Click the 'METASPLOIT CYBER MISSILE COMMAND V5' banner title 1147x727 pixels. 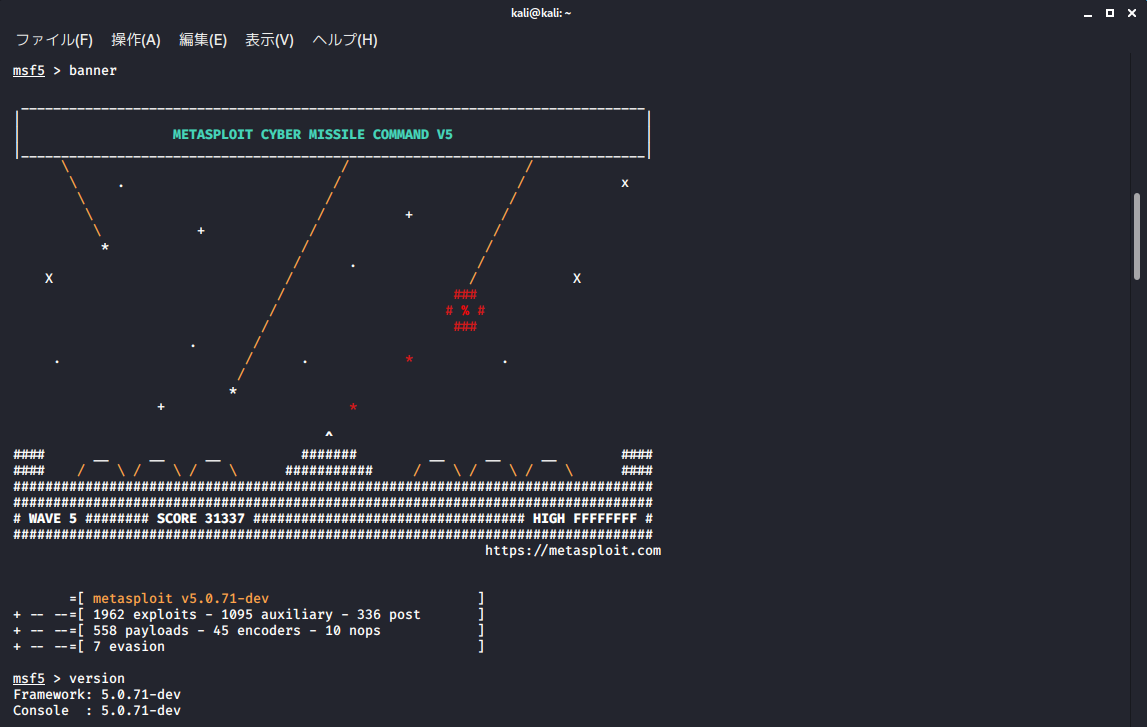point(312,135)
